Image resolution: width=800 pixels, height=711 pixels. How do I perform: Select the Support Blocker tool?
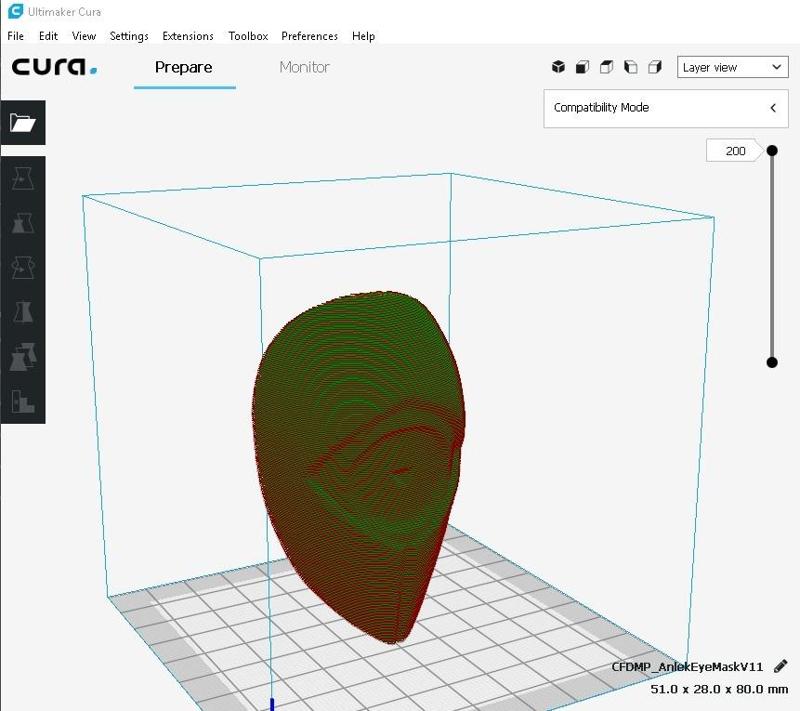(x=23, y=401)
